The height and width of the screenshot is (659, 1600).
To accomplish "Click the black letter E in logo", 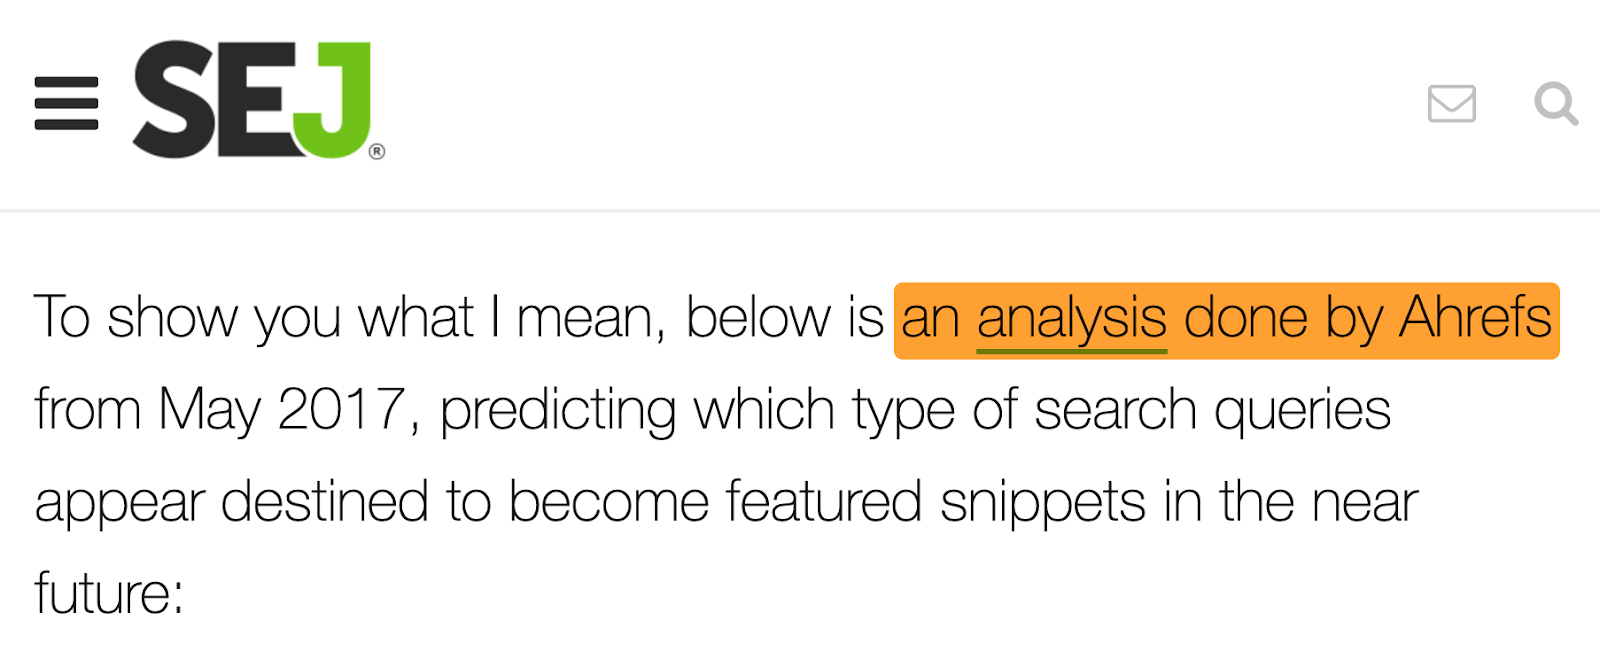I will coord(255,99).
